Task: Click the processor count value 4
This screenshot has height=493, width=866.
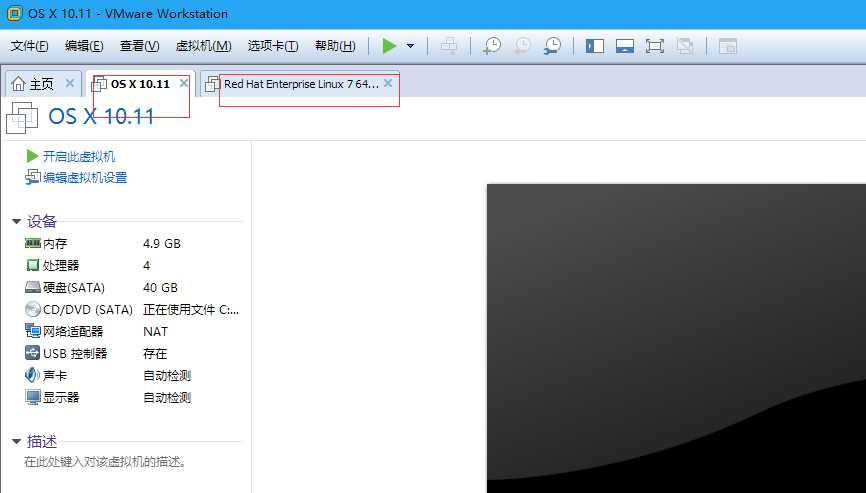Action: point(146,266)
